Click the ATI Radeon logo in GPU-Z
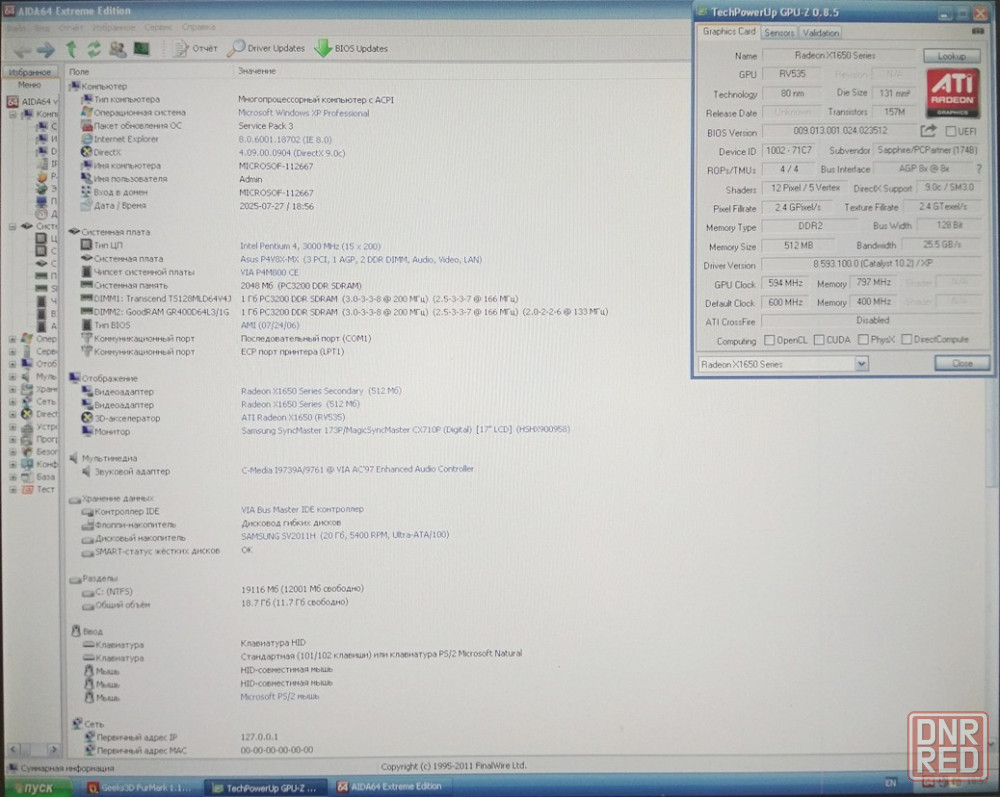 (952, 94)
